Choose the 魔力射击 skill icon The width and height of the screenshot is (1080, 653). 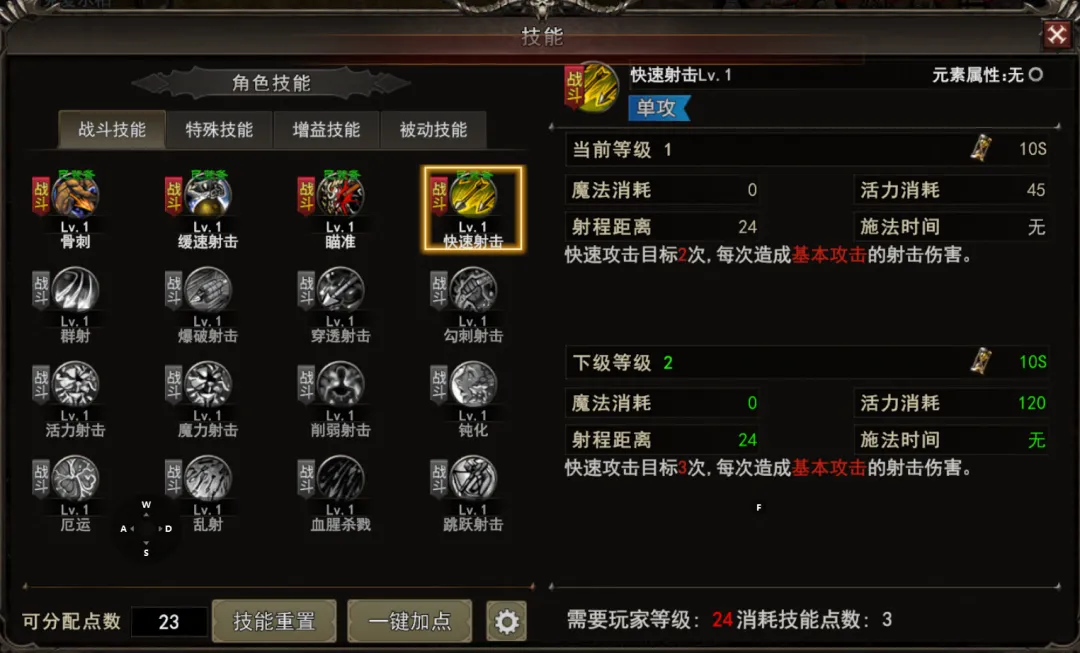(208, 384)
